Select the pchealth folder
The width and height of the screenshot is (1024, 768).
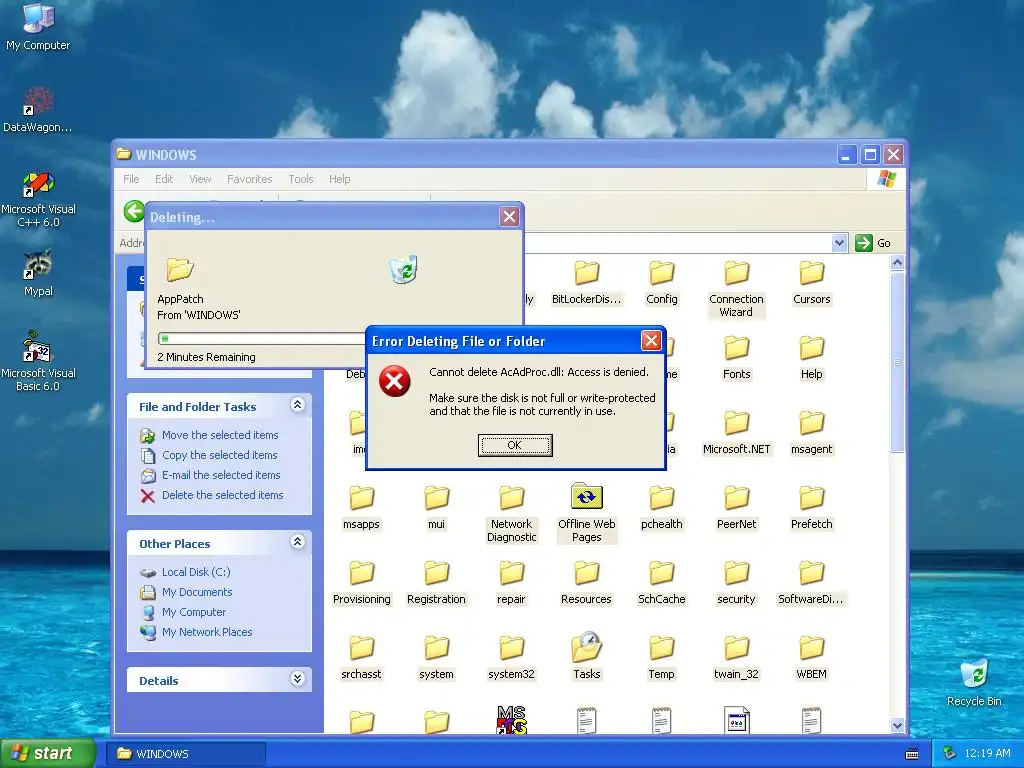(662, 508)
